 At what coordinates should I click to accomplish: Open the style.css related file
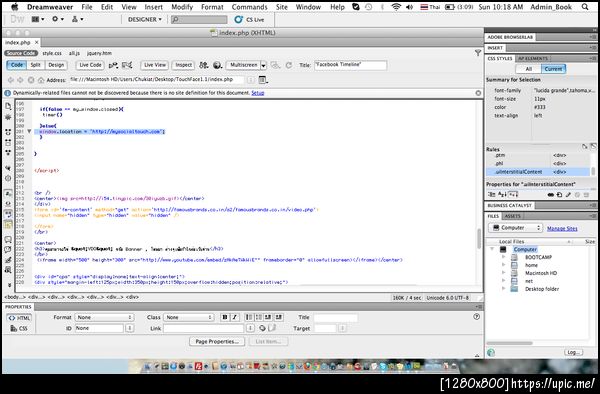click(52, 53)
